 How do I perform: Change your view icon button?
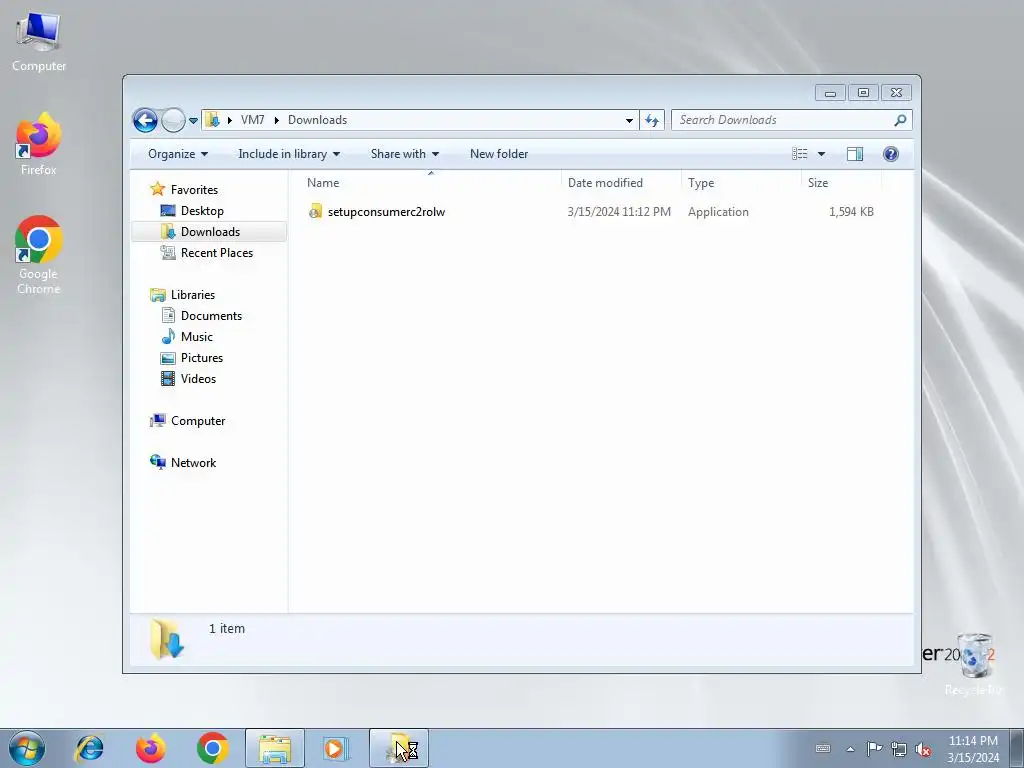(x=800, y=154)
